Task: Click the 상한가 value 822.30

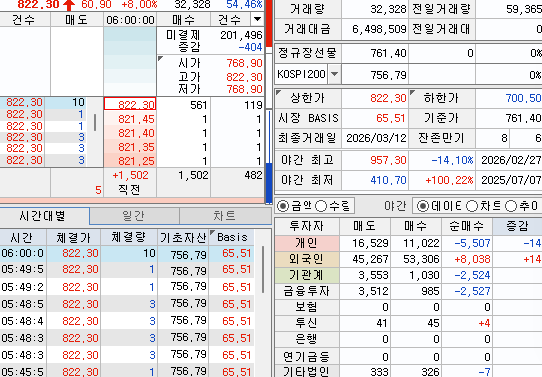Action: pos(388,98)
